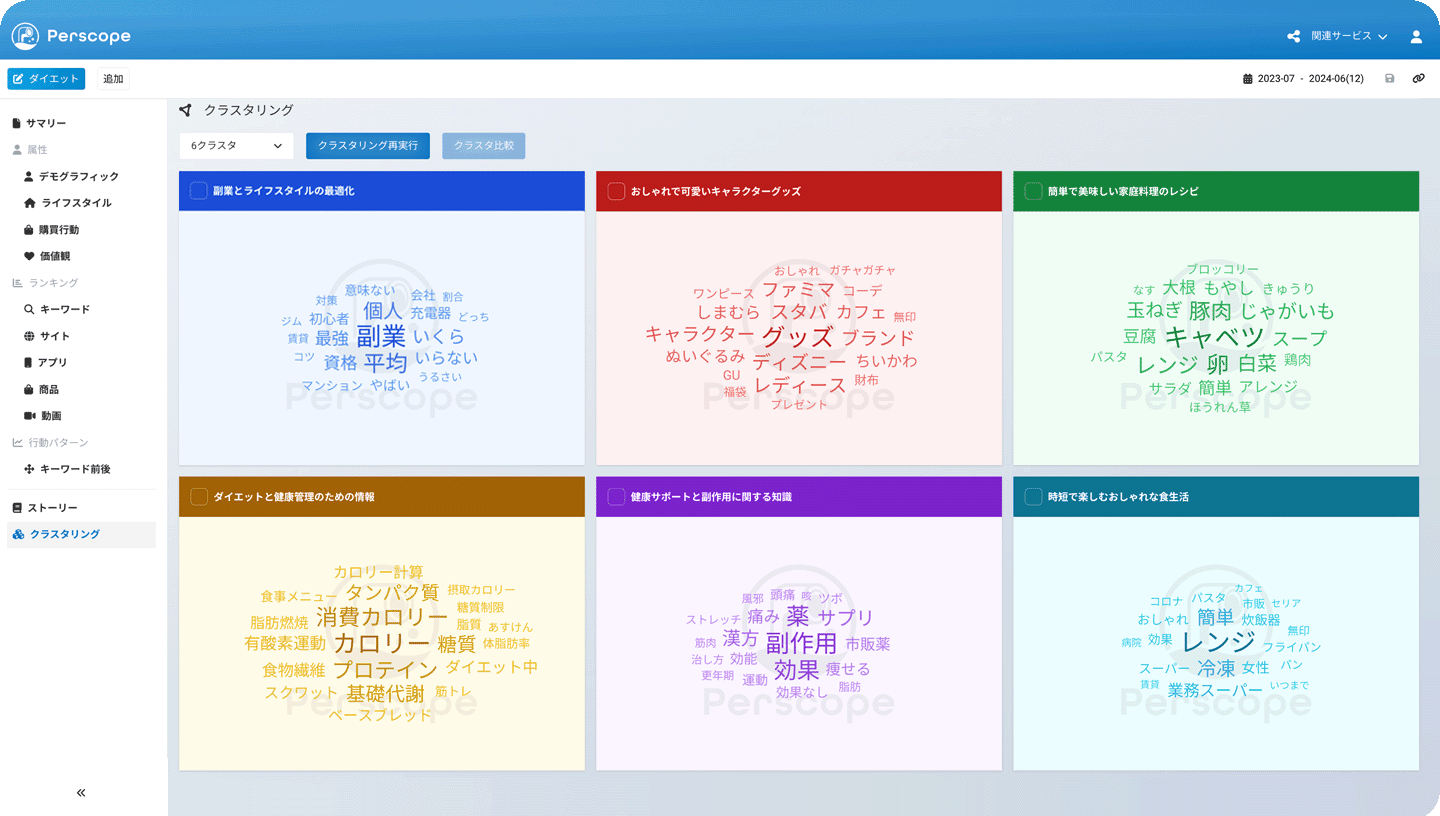Image resolution: width=1440 pixels, height=816 pixels.
Task: Check the 健康サポートと副作用に関する知識 cluster box
Action: click(x=616, y=496)
